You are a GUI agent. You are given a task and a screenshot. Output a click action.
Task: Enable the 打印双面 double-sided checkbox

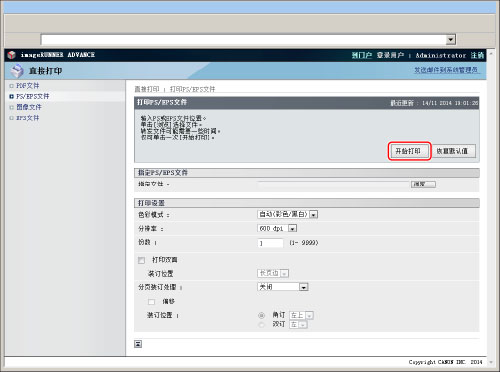pyautogui.click(x=141, y=260)
